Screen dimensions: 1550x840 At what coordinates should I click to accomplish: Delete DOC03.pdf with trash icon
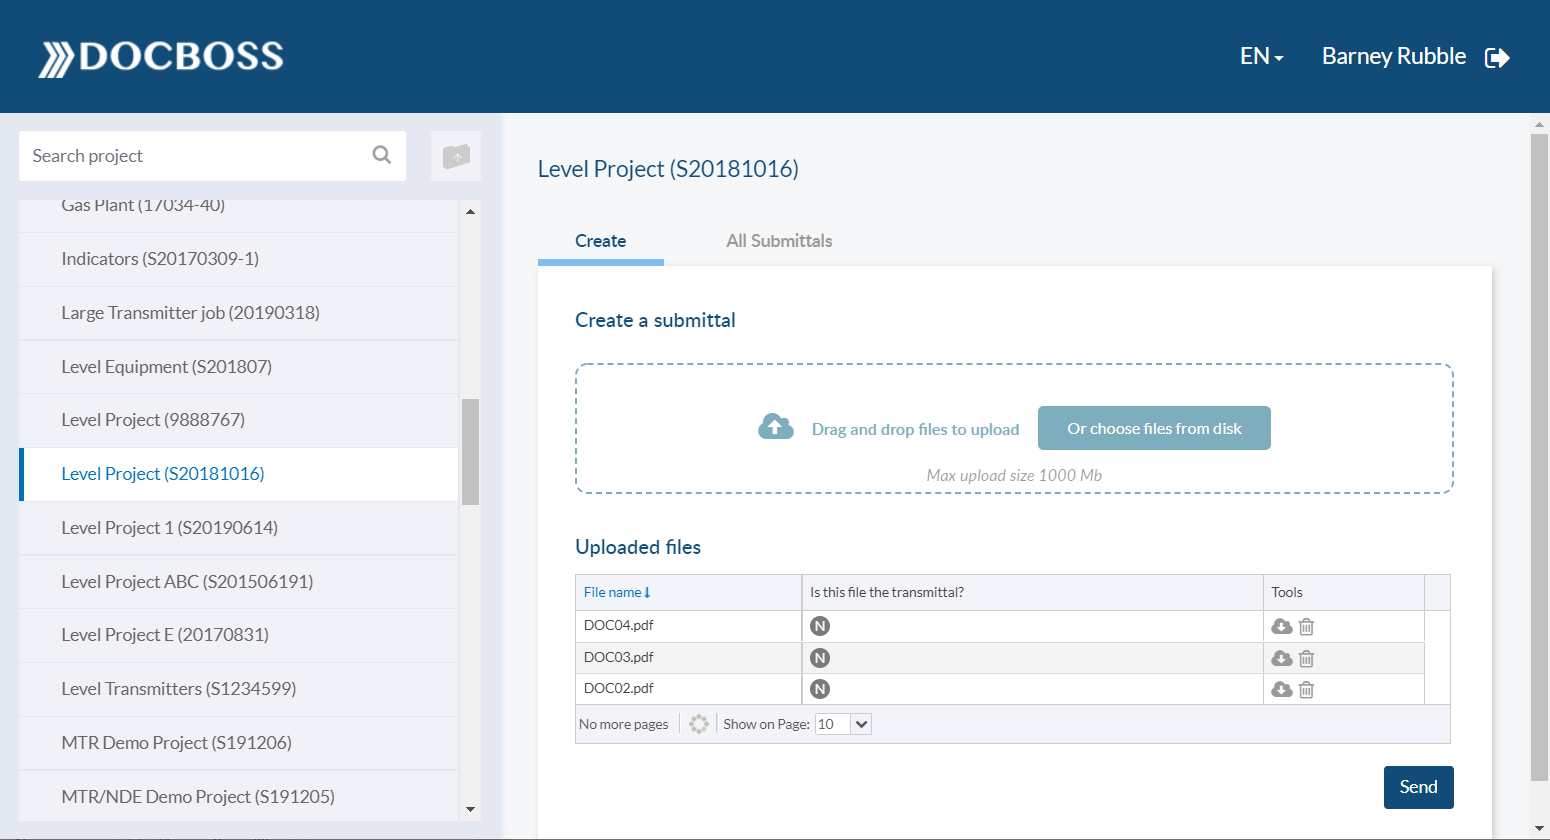pos(1306,659)
